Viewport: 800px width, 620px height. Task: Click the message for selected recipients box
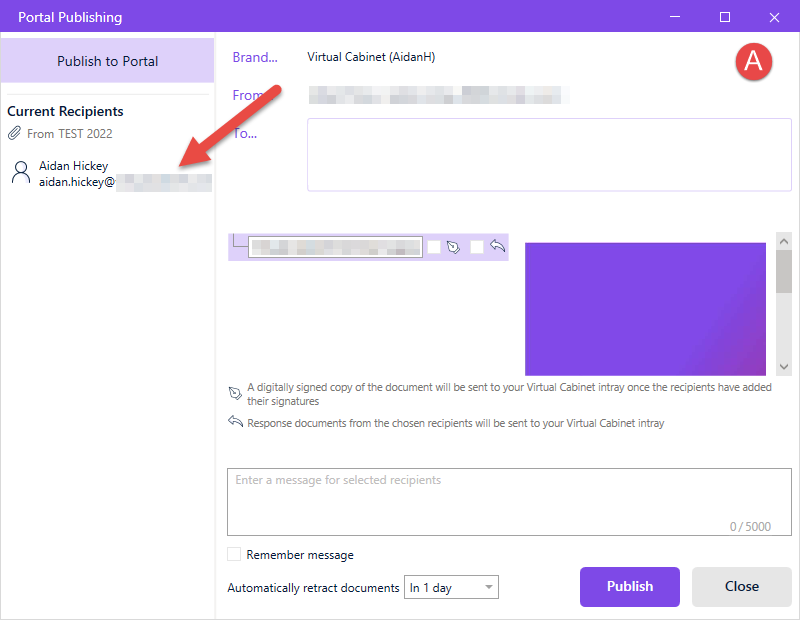click(x=509, y=502)
